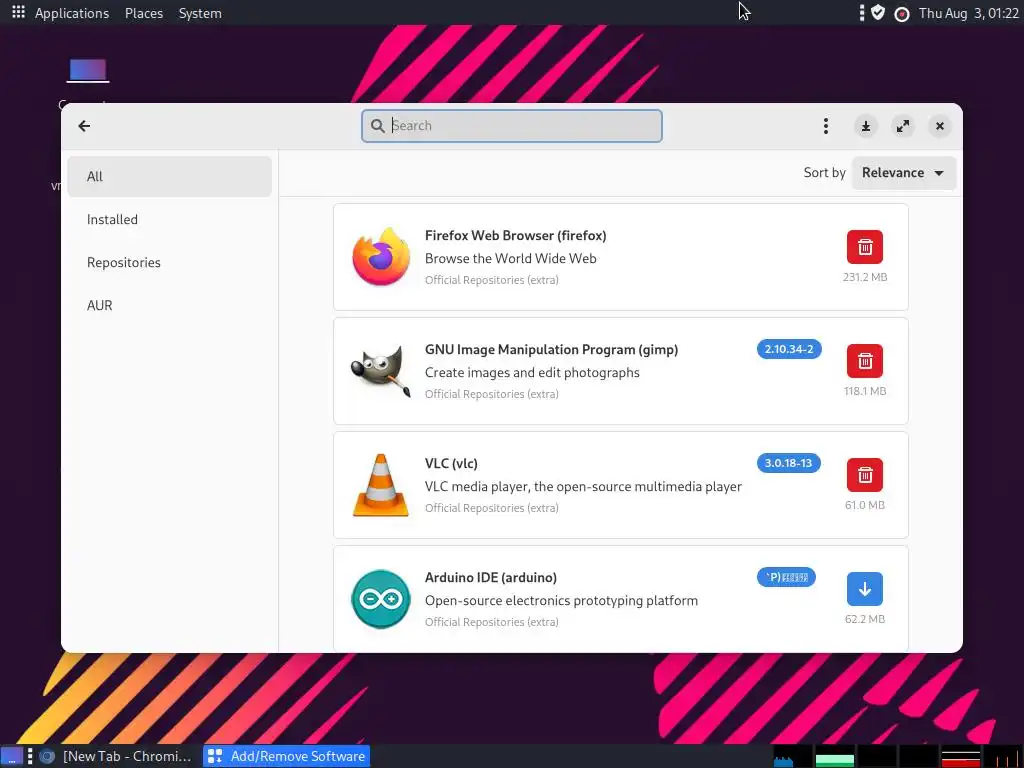Open the Applications grid icon in top panel
Screen dimensions: 1024x768
(x=18, y=12)
